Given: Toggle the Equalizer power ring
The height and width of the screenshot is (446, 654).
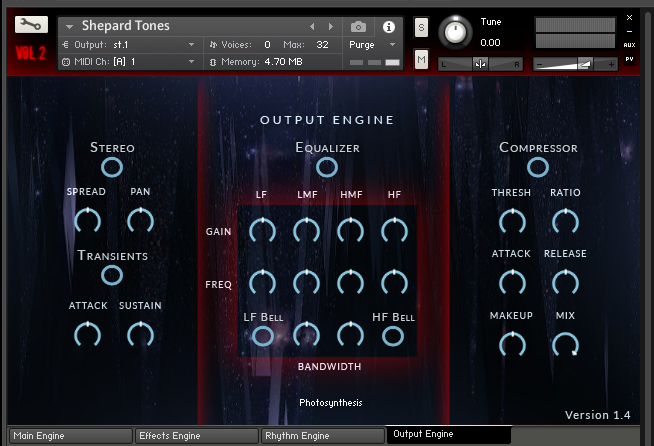Looking at the screenshot, I should (327, 167).
